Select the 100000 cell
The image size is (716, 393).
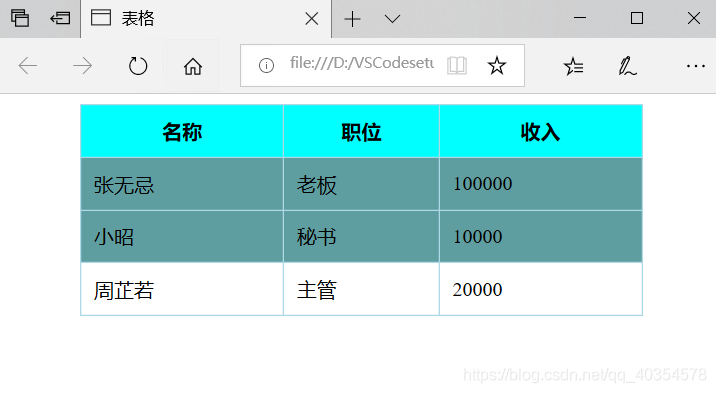click(x=541, y=184)
